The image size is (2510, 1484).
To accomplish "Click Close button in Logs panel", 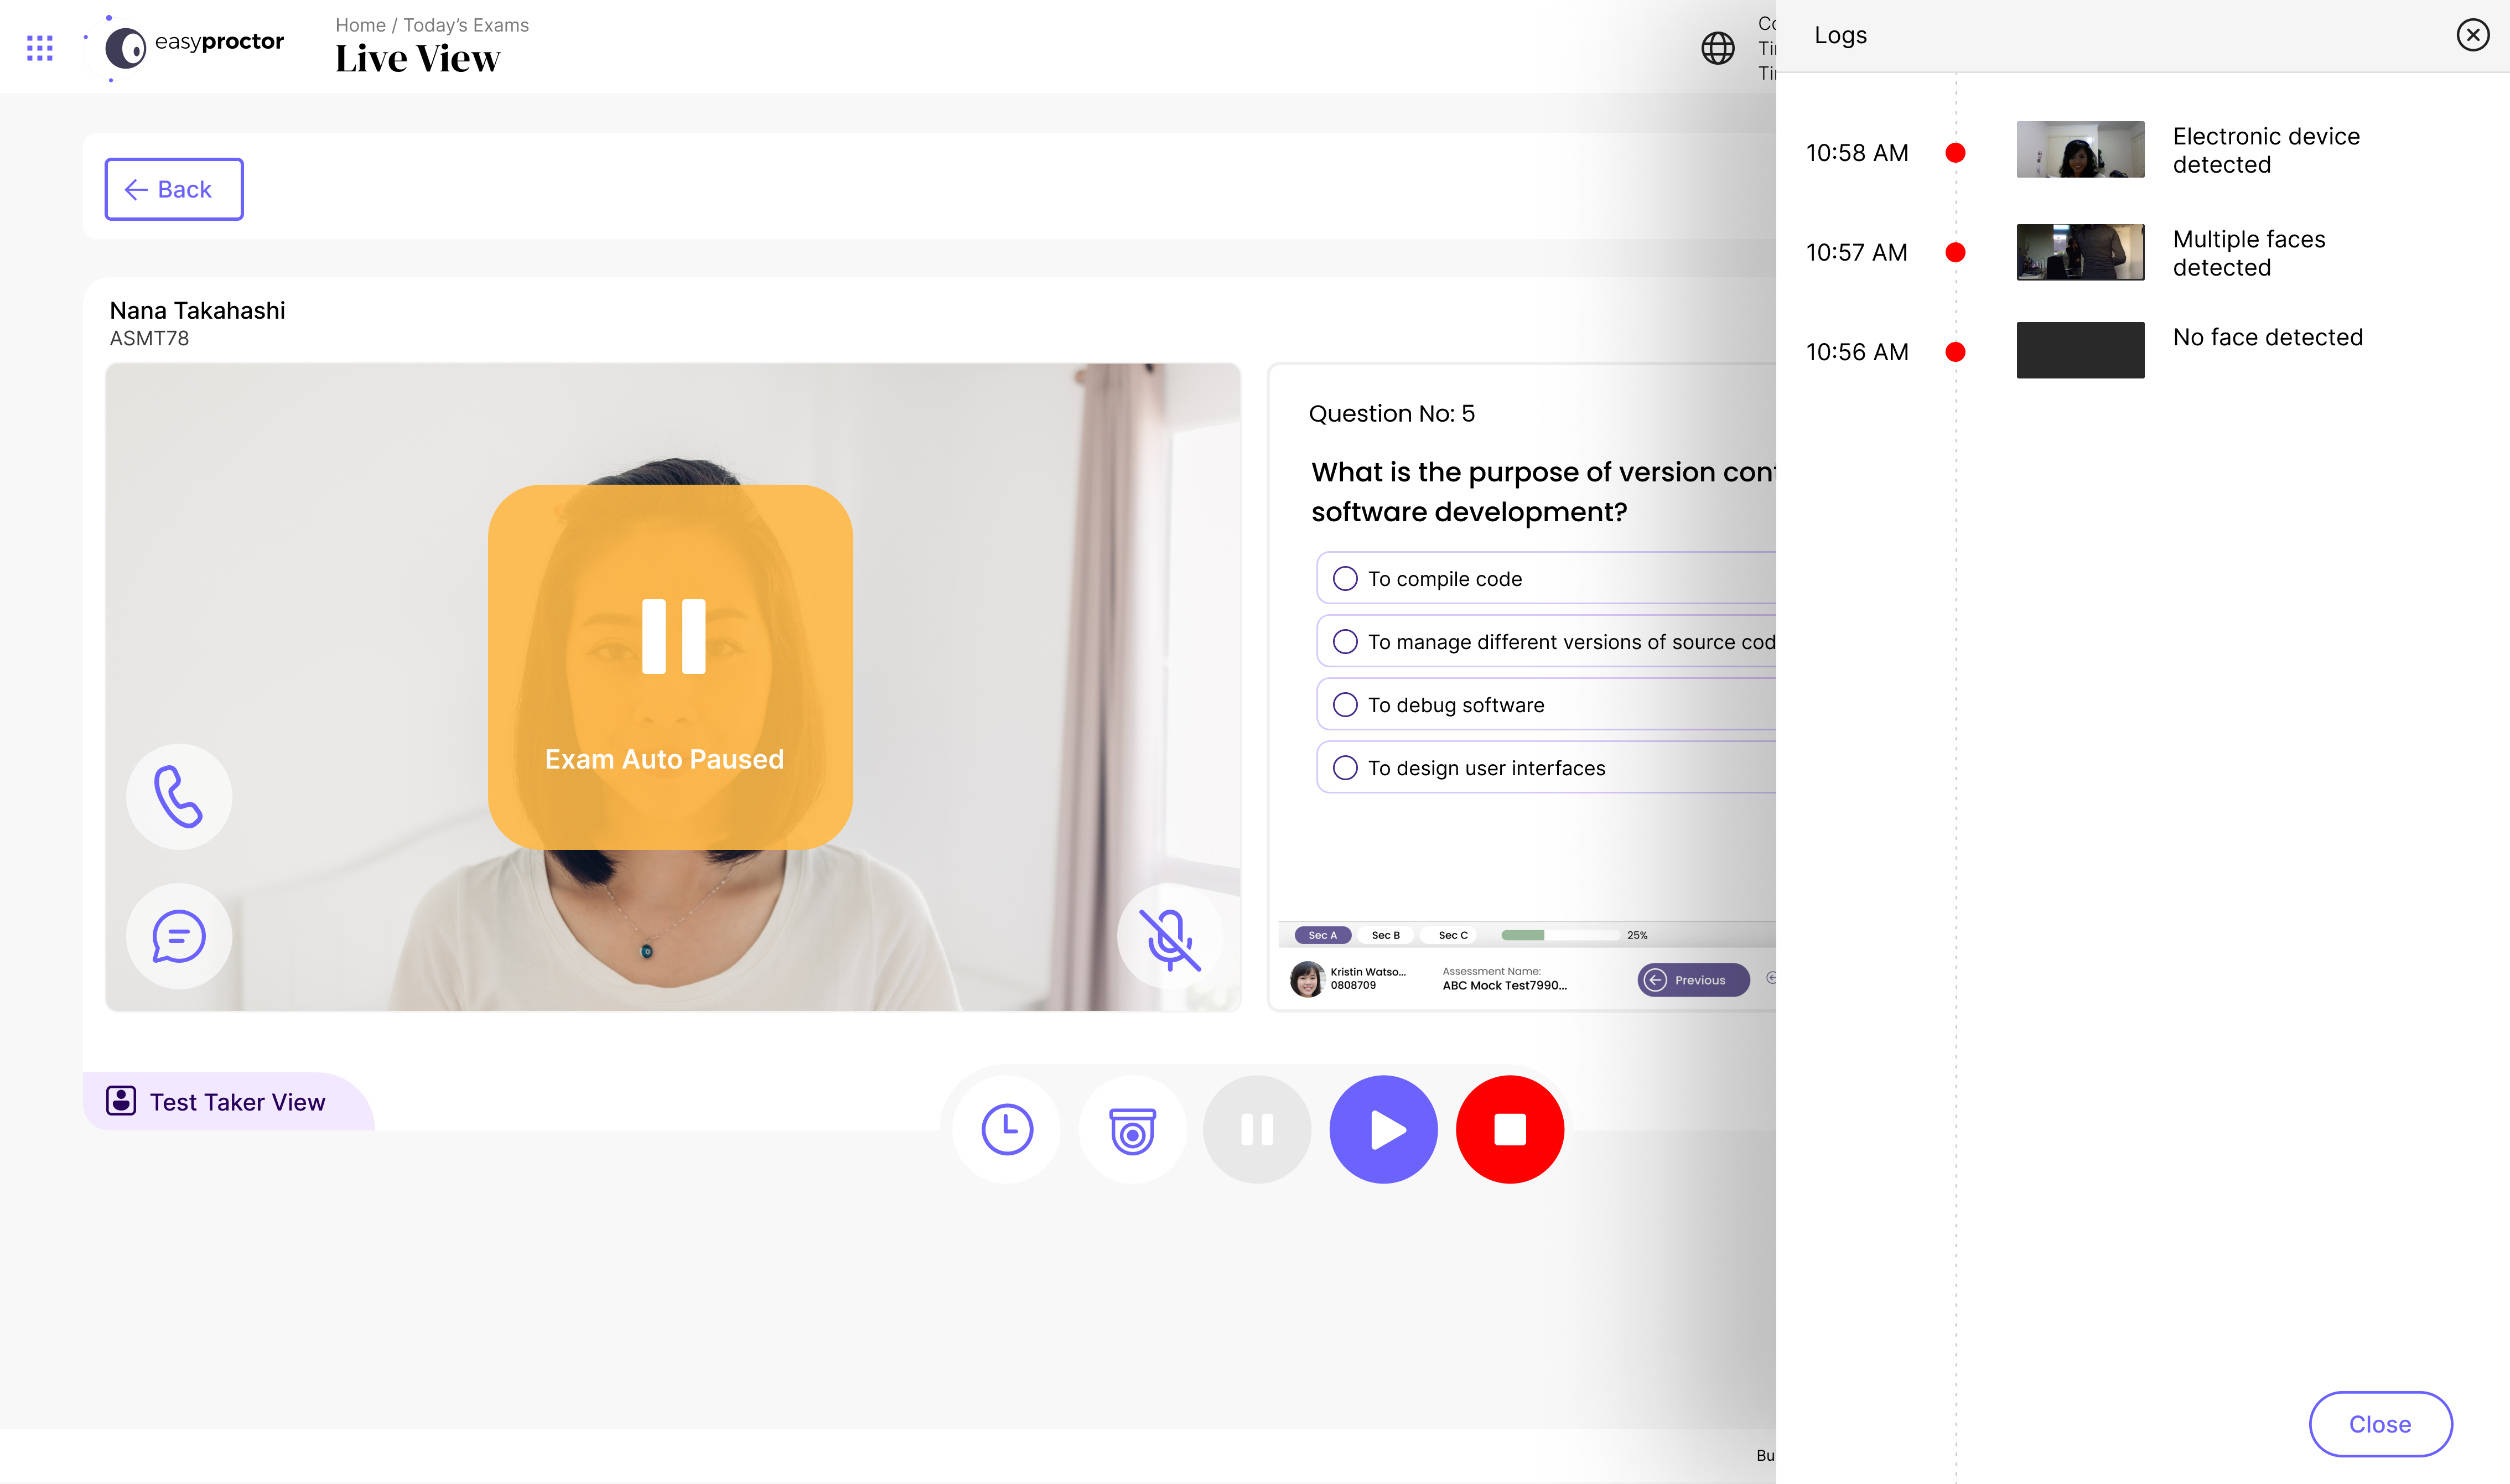I will click(x=2379, y=1424).
